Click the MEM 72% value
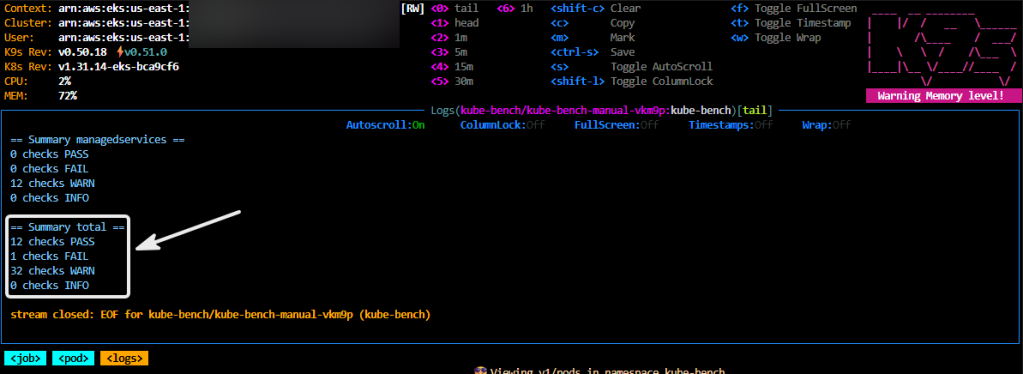Image resolution: width=1023 pixels, height=374 pixels. click(x=68, y=96)
